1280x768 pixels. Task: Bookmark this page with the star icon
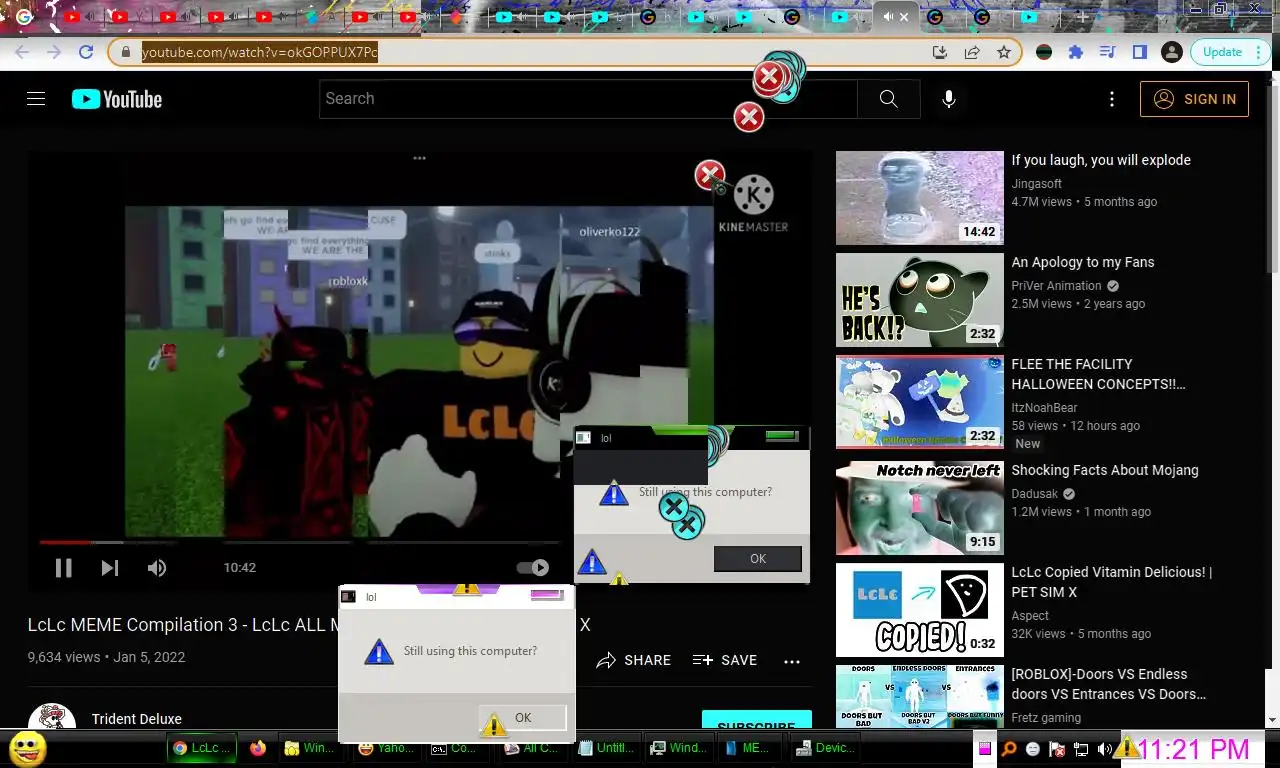pos(1004,52)
